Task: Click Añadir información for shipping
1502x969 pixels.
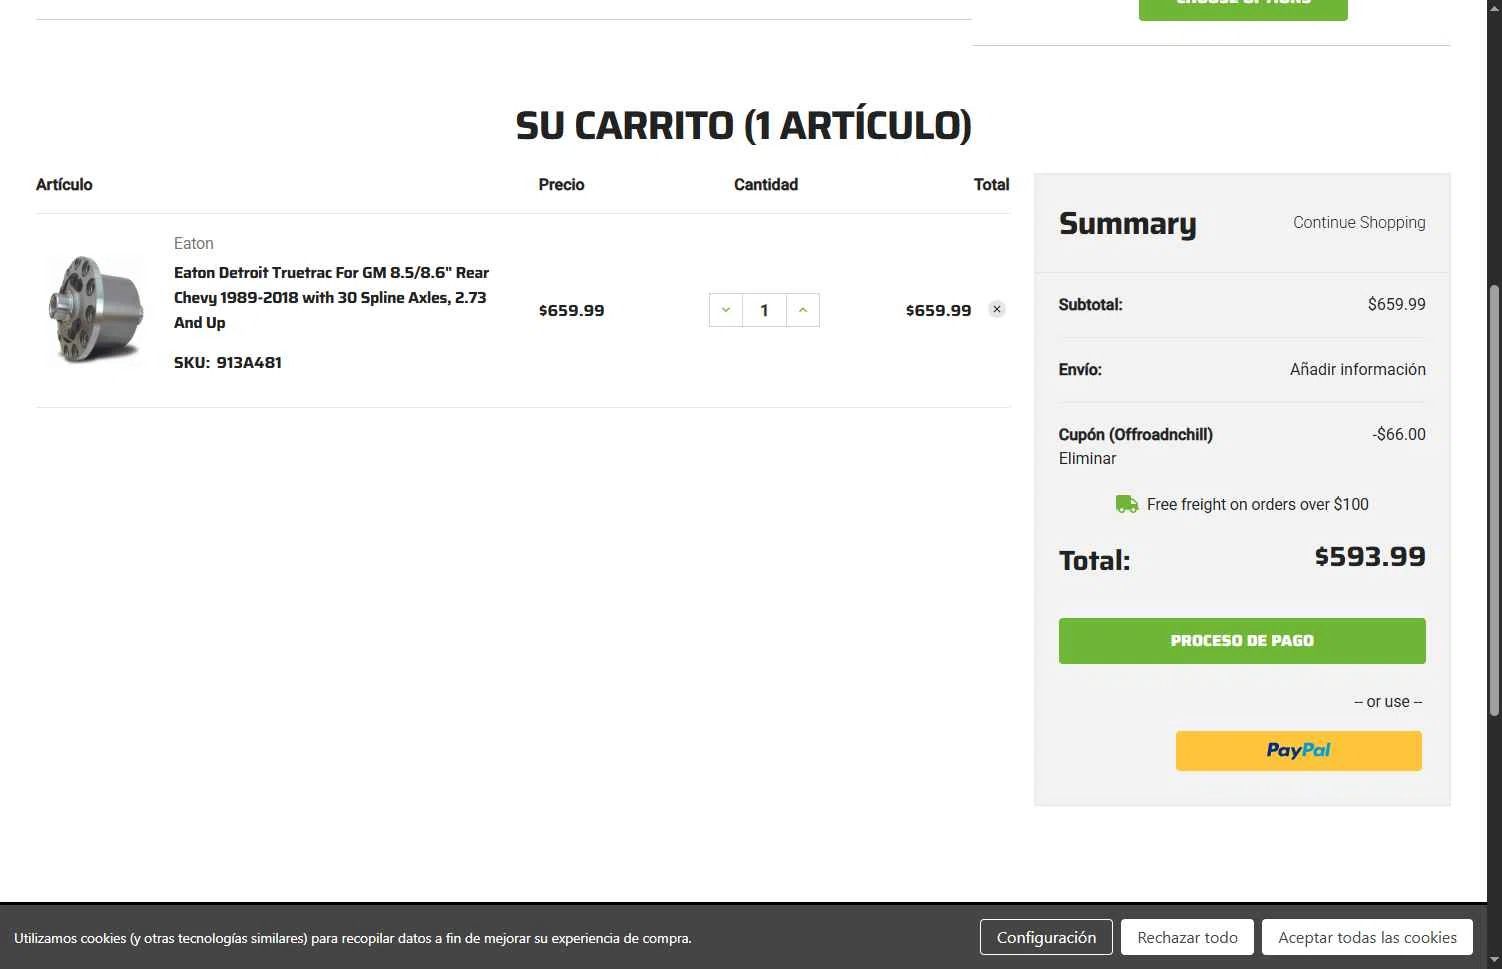Action: click(x=1358, y=369)
